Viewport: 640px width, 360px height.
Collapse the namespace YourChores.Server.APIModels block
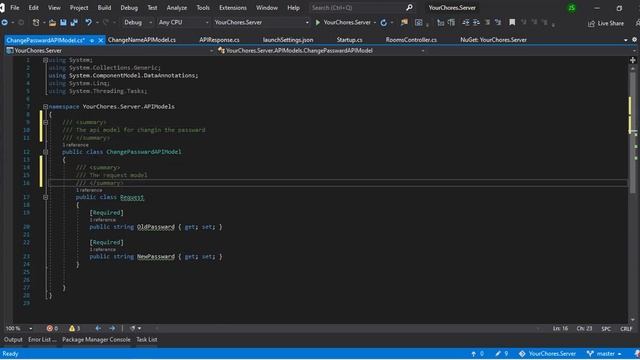(45, 107)
